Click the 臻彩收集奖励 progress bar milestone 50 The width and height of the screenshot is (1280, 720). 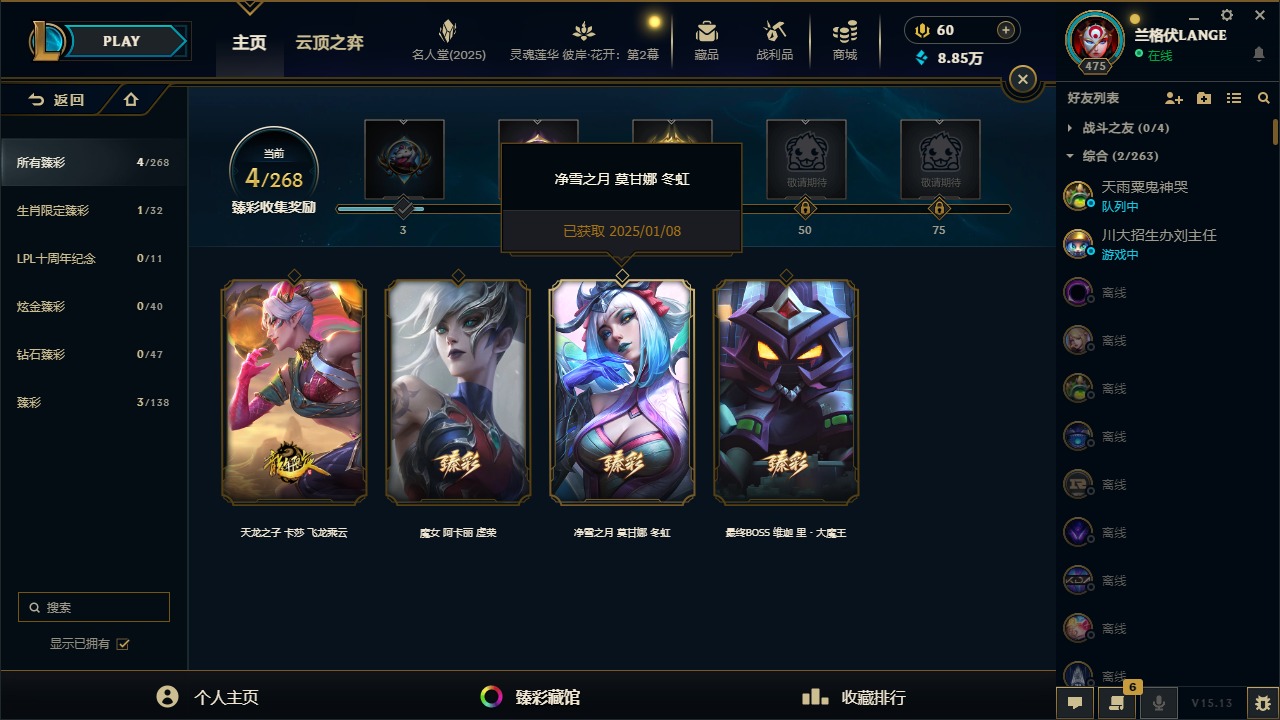click(805, 209)
